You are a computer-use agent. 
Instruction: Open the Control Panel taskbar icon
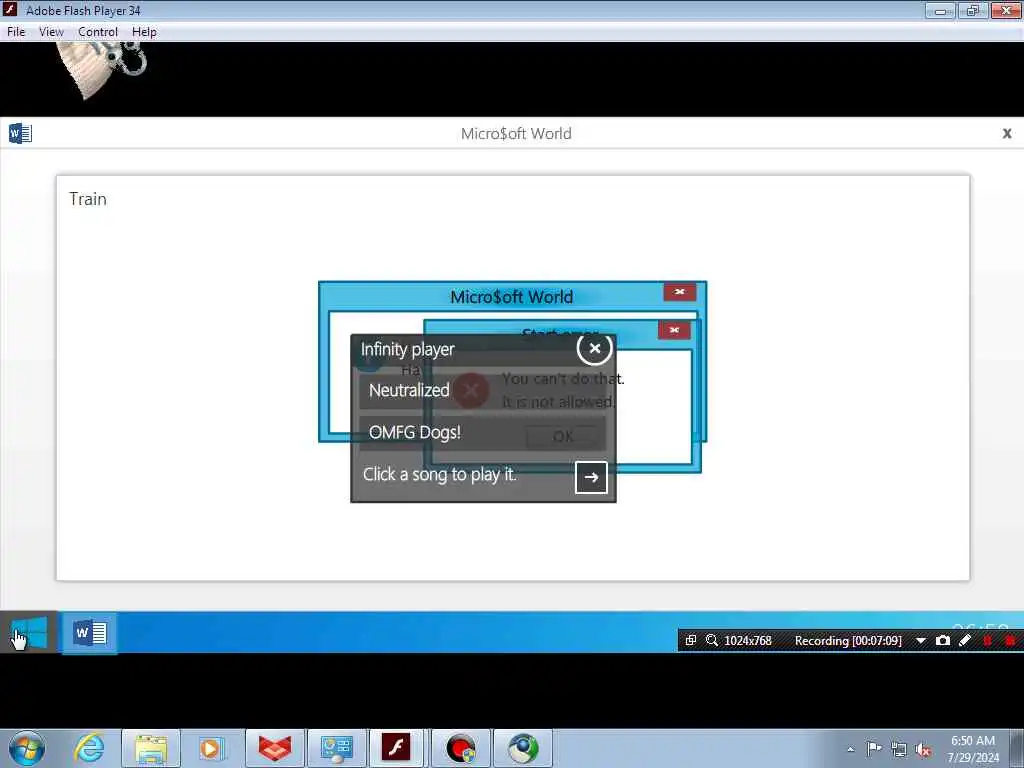point(336,748)
